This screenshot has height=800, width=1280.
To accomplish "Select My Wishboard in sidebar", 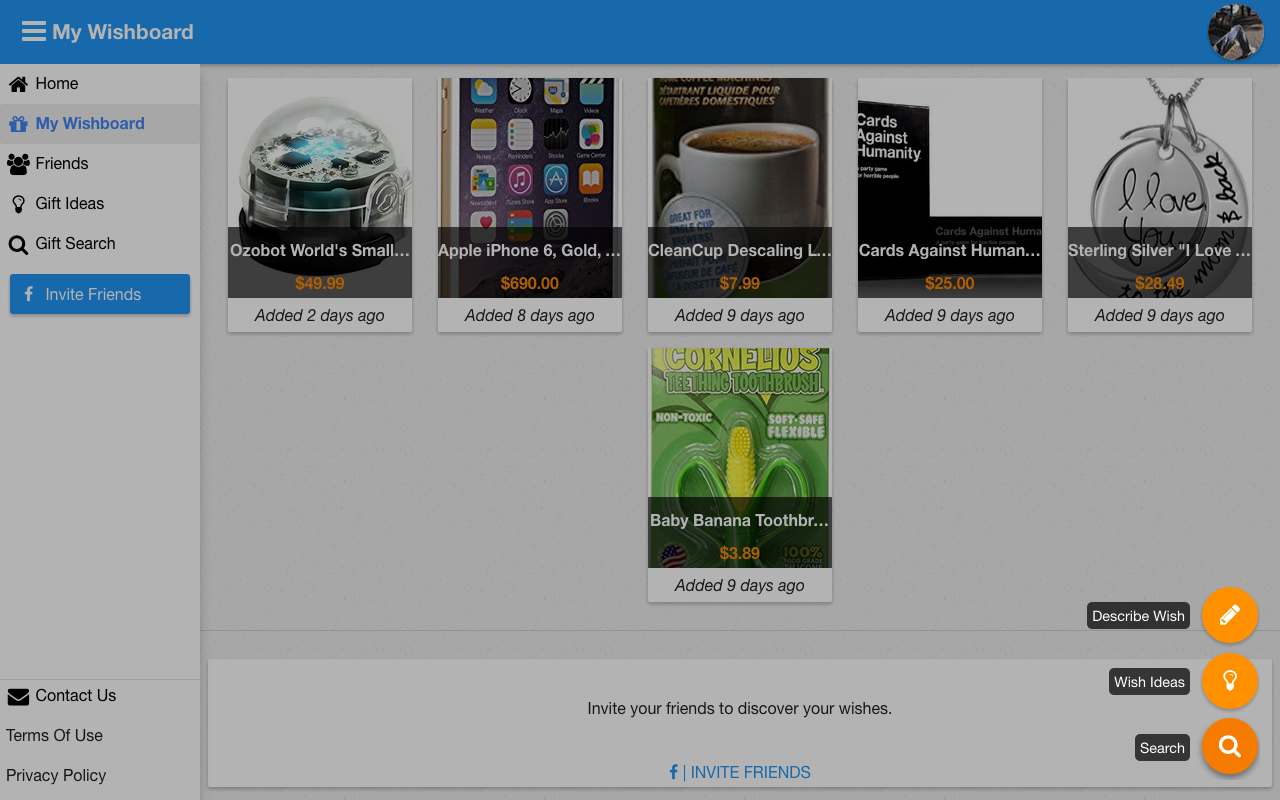I will (100, 124).
